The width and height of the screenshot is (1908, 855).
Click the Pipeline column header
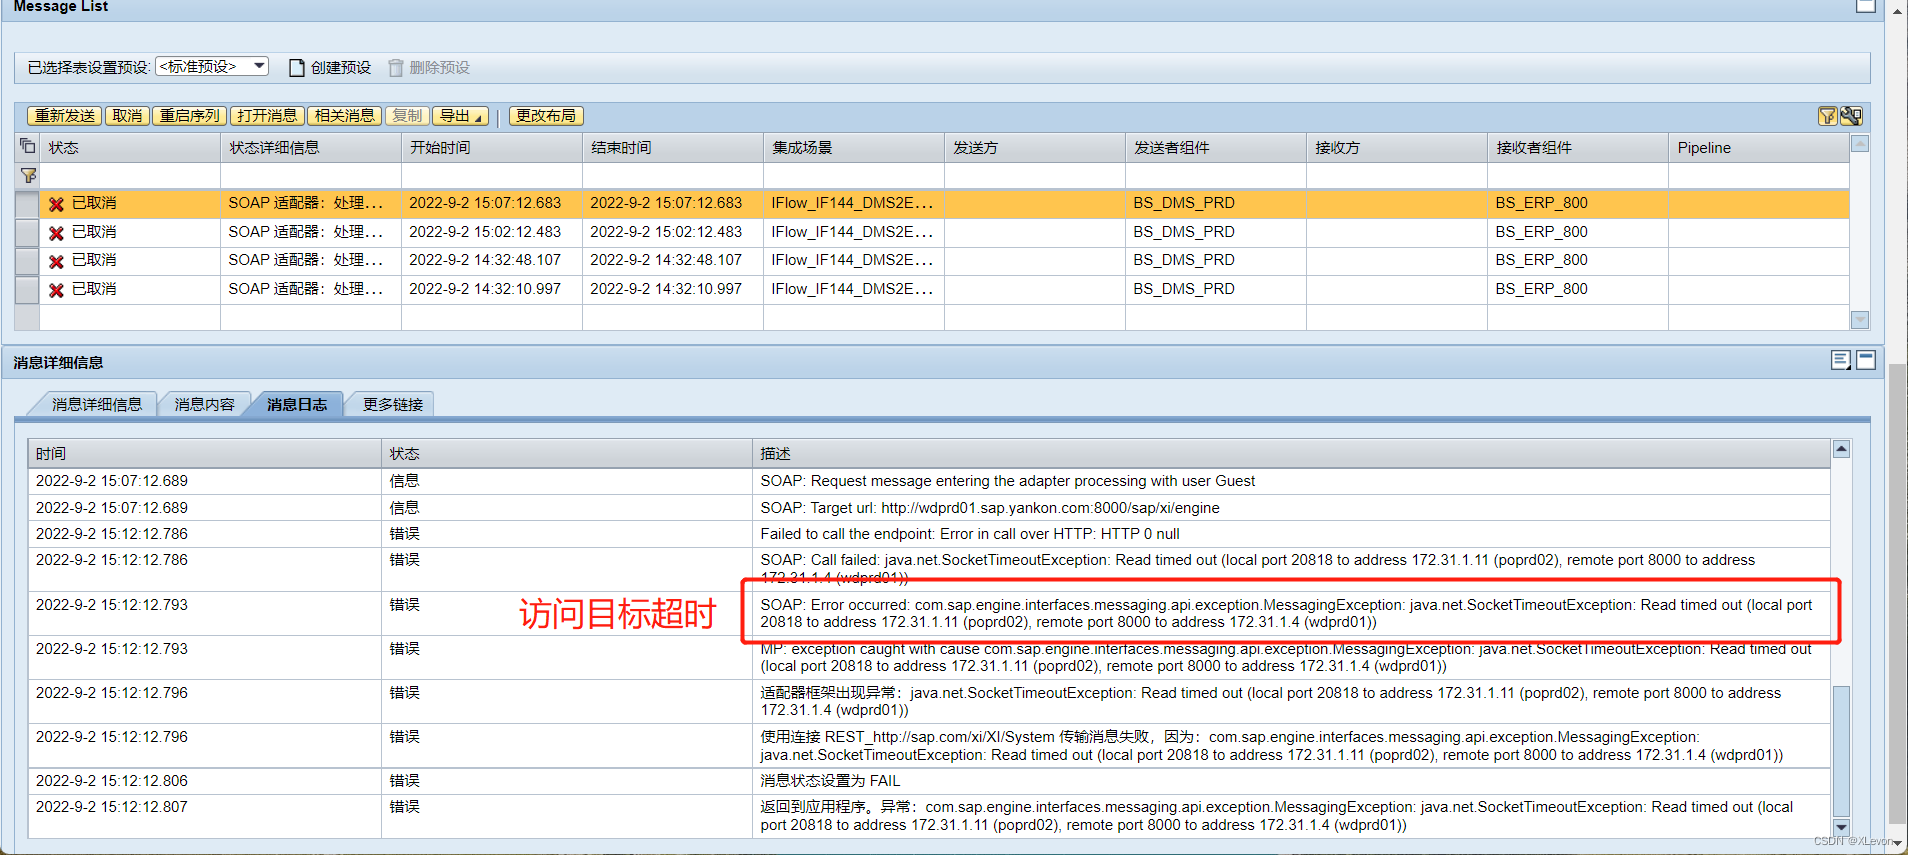pyautogui.click(x=1758, y=147)
